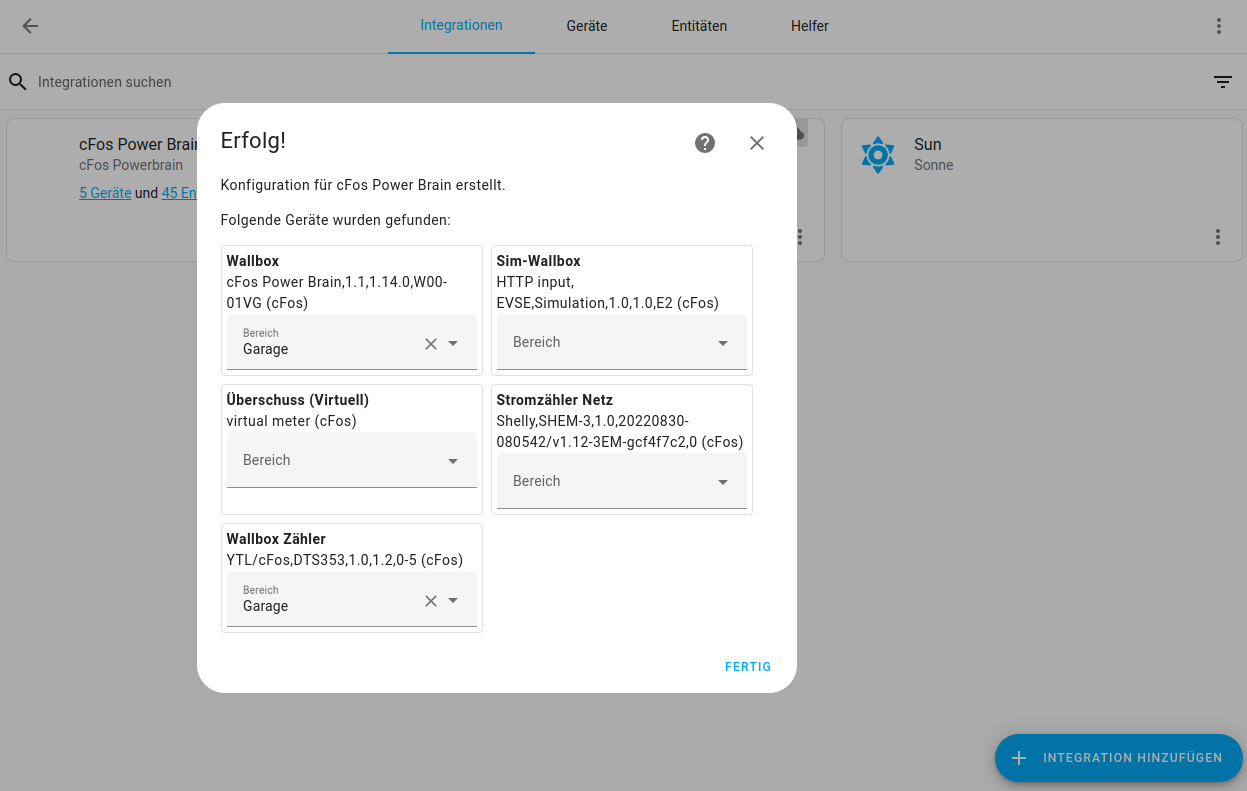The height and width of the screenshot is (791, 1247).
Task: Open the partially hidden card's three-dot menu
Action: [800, 237]
